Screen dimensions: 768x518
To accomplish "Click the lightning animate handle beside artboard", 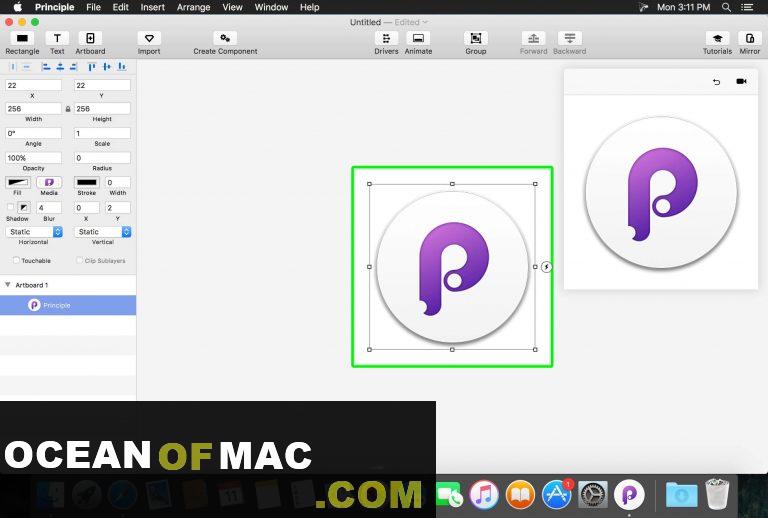I will point(547,267).
